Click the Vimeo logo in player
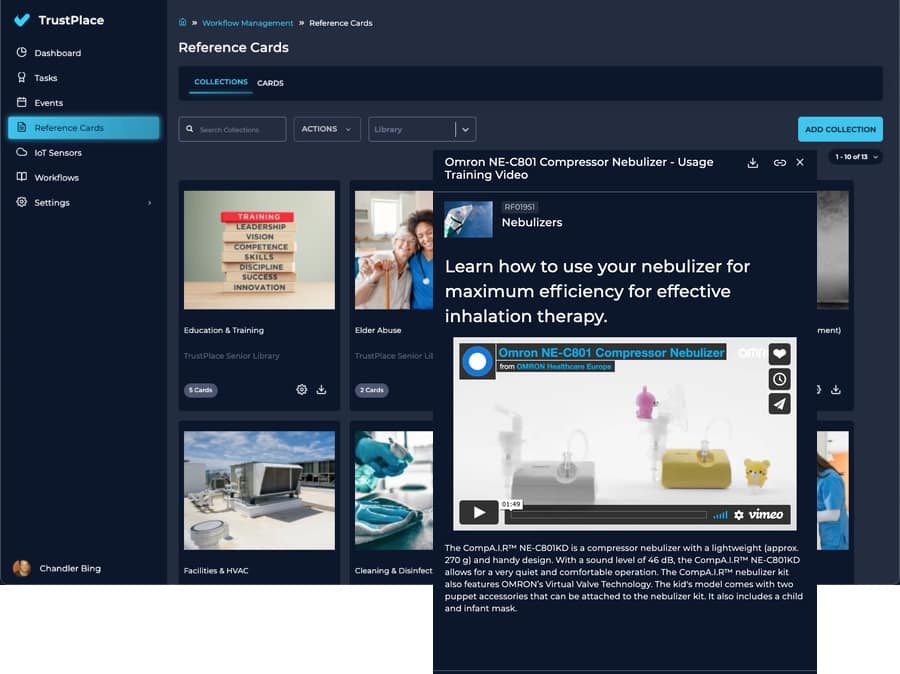This screenshot has height=674, width=900. (766, 514)
